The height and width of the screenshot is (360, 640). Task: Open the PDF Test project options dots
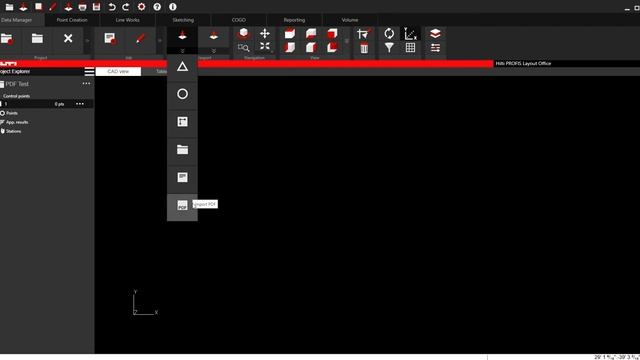click(86, 84)
